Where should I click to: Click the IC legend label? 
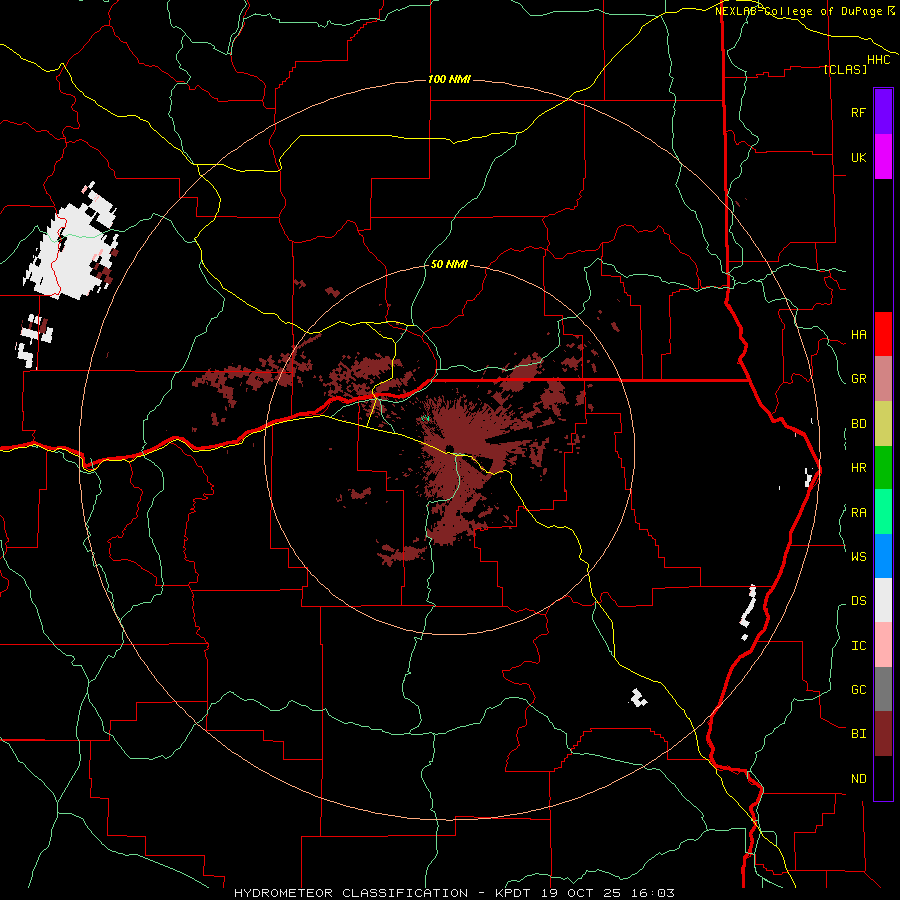click(858, 646)
